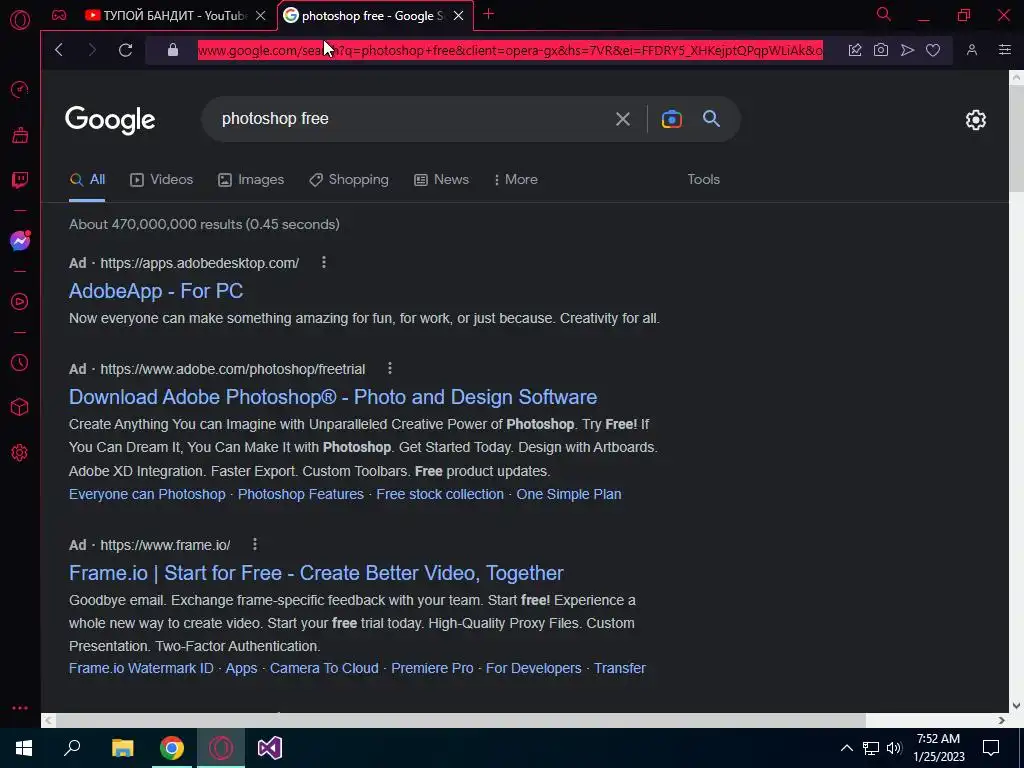The image size is (1024, 768).
Task: Open sidebar Settings gear icon
Action: click(20, 453)
